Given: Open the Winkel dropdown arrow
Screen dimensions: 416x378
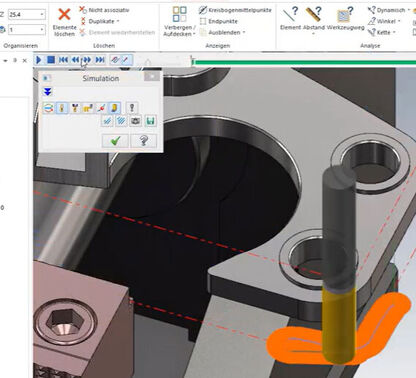Looking at the screenshot, I should point(399,21).
